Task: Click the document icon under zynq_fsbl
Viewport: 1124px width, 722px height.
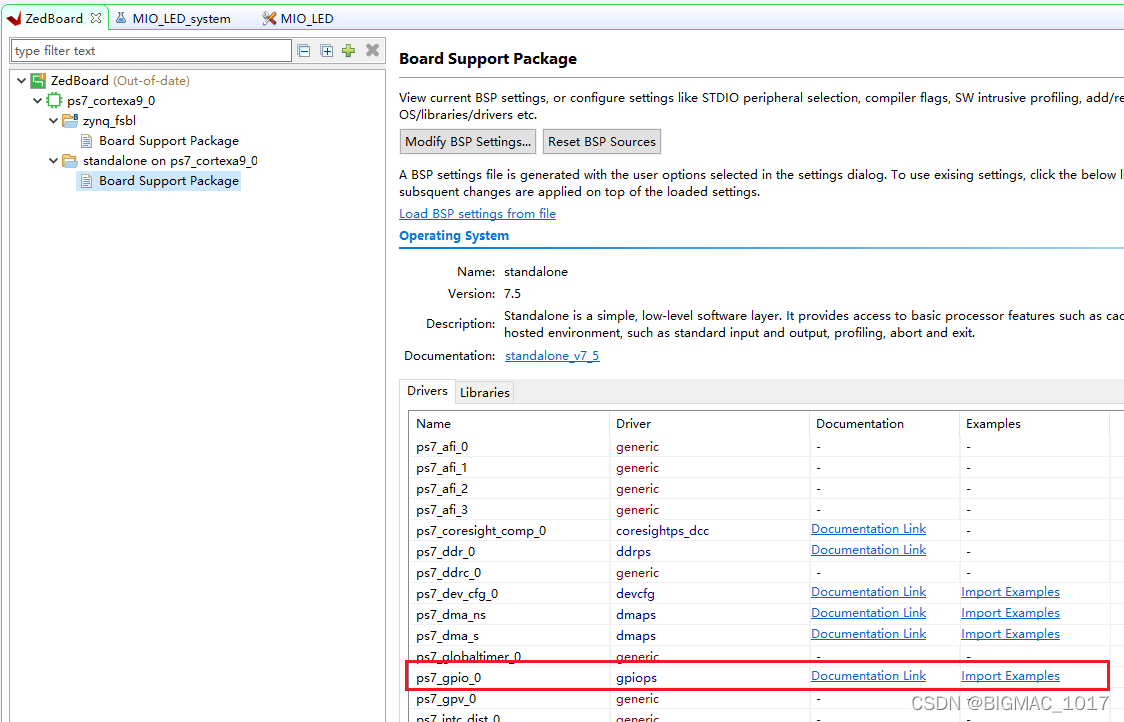Action: [x=87, y=141]
